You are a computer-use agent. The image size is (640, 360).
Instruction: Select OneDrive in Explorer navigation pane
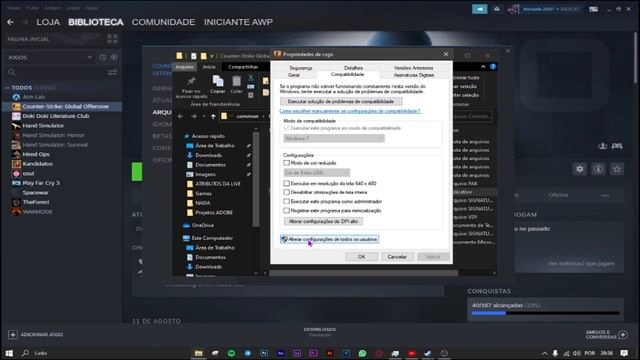[202, 225]
